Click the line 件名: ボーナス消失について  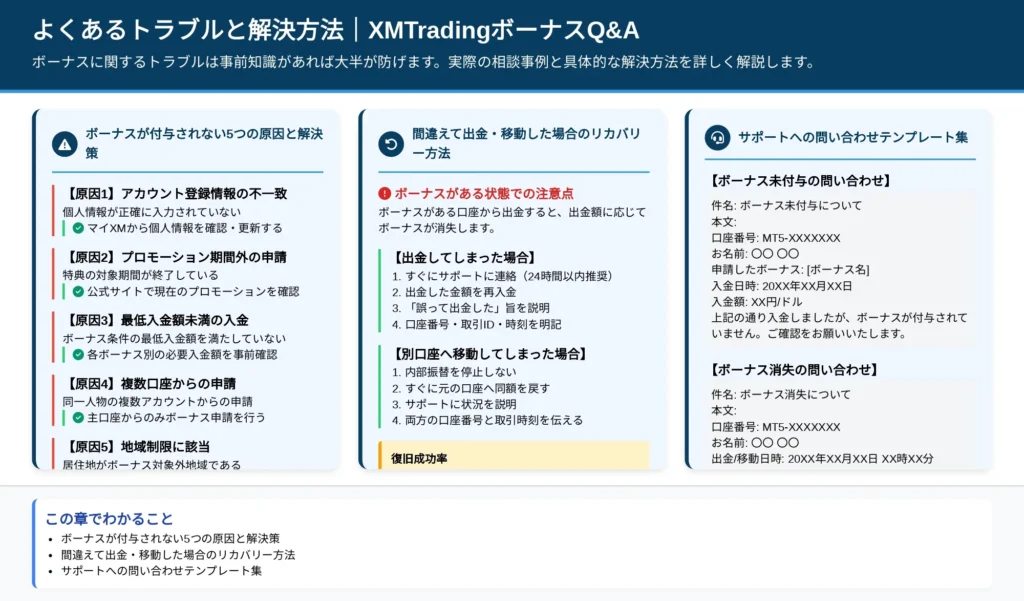click(x=781, y=395)
